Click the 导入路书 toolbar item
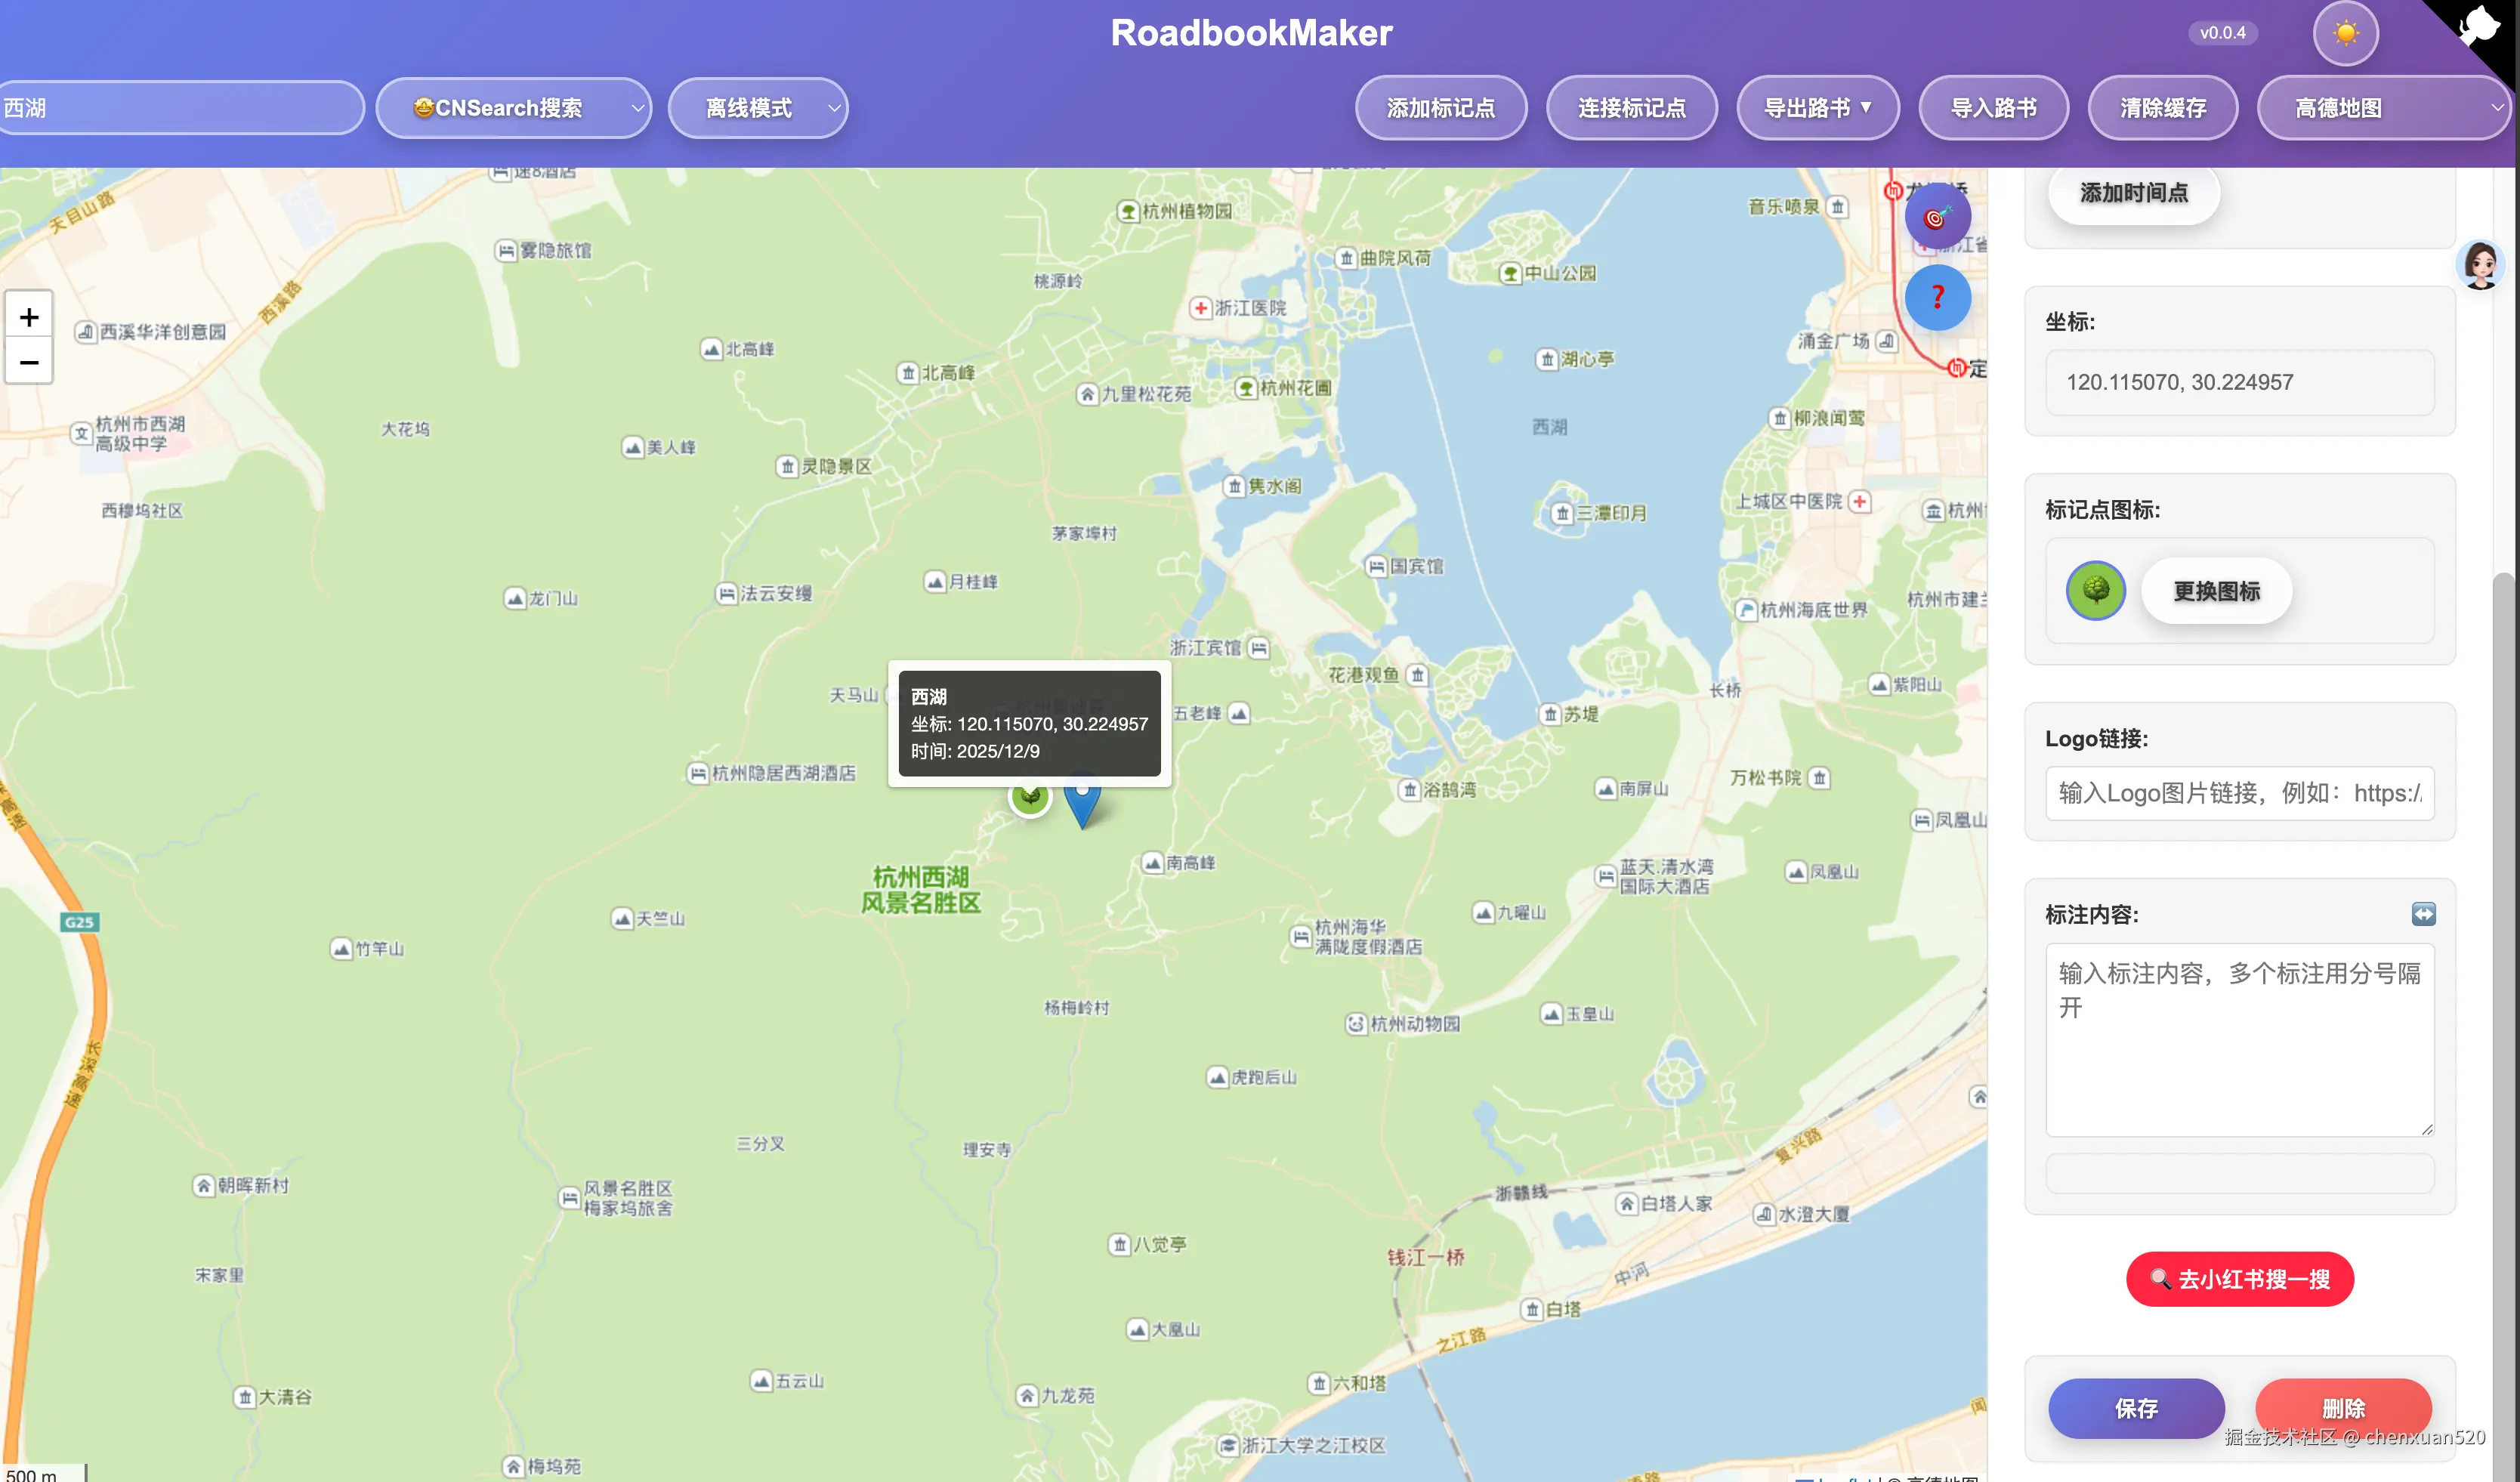Viewport: 2520px width, 1482px height. [x=1993, y=108]
